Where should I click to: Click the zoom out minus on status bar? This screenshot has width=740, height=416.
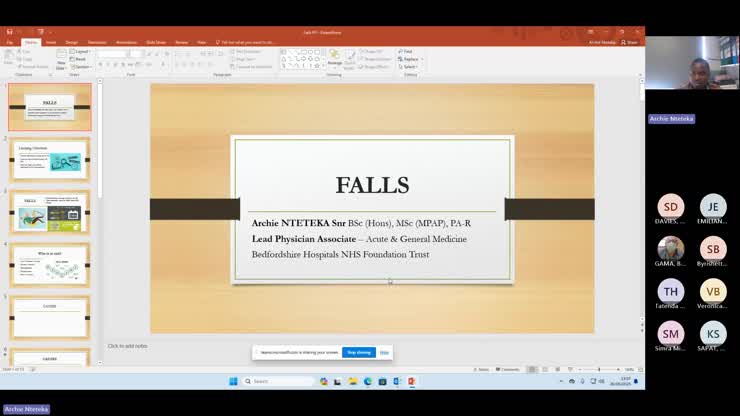580,369
